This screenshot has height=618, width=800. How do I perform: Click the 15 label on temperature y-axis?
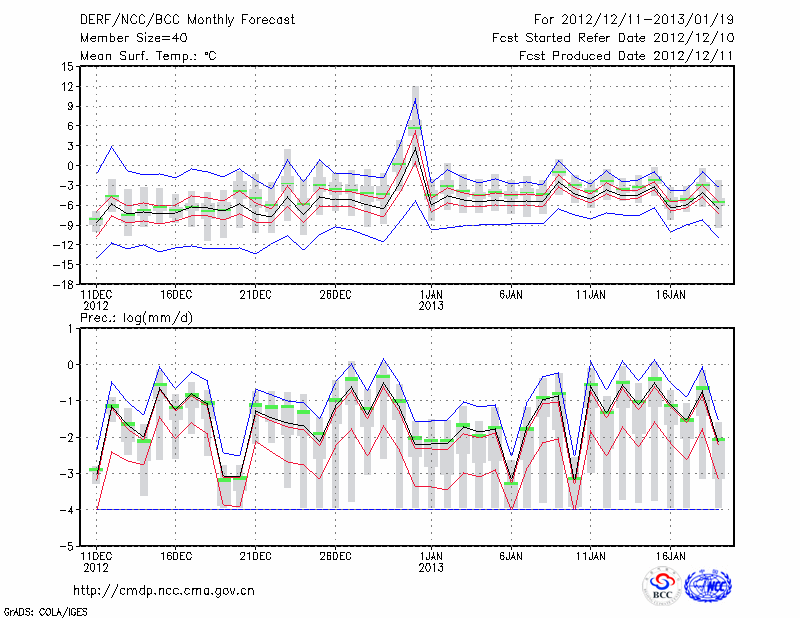point(68,67)
